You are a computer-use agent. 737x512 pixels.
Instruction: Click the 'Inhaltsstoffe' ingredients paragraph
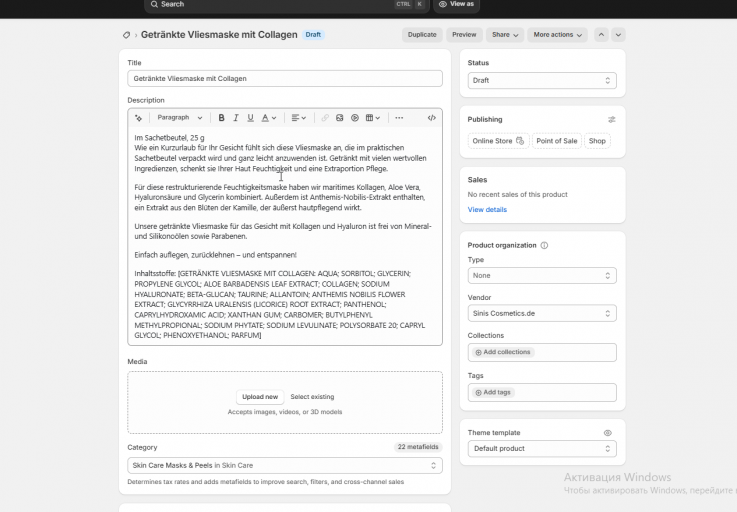(x=280, y=304)
